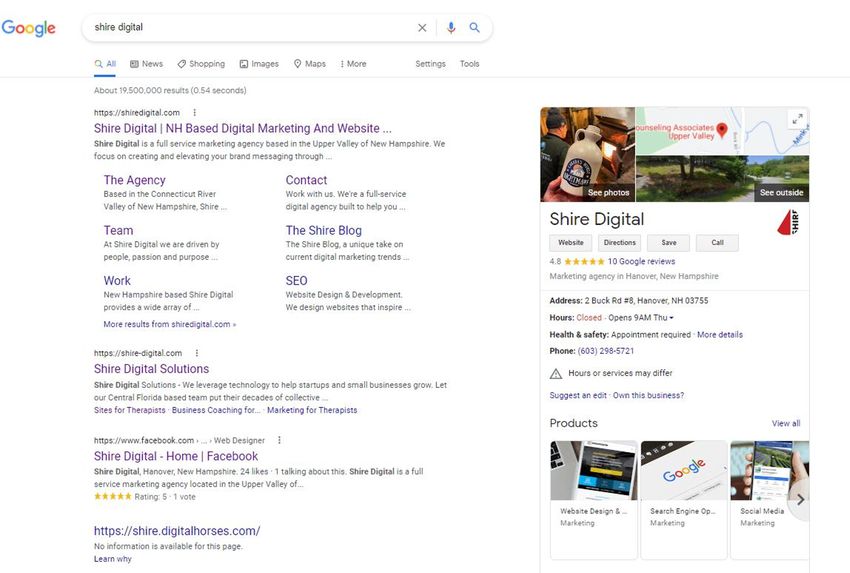This screenshot has width=850, height=573.
Task: Open The Shire Blog sitelink
Action: 324,230
